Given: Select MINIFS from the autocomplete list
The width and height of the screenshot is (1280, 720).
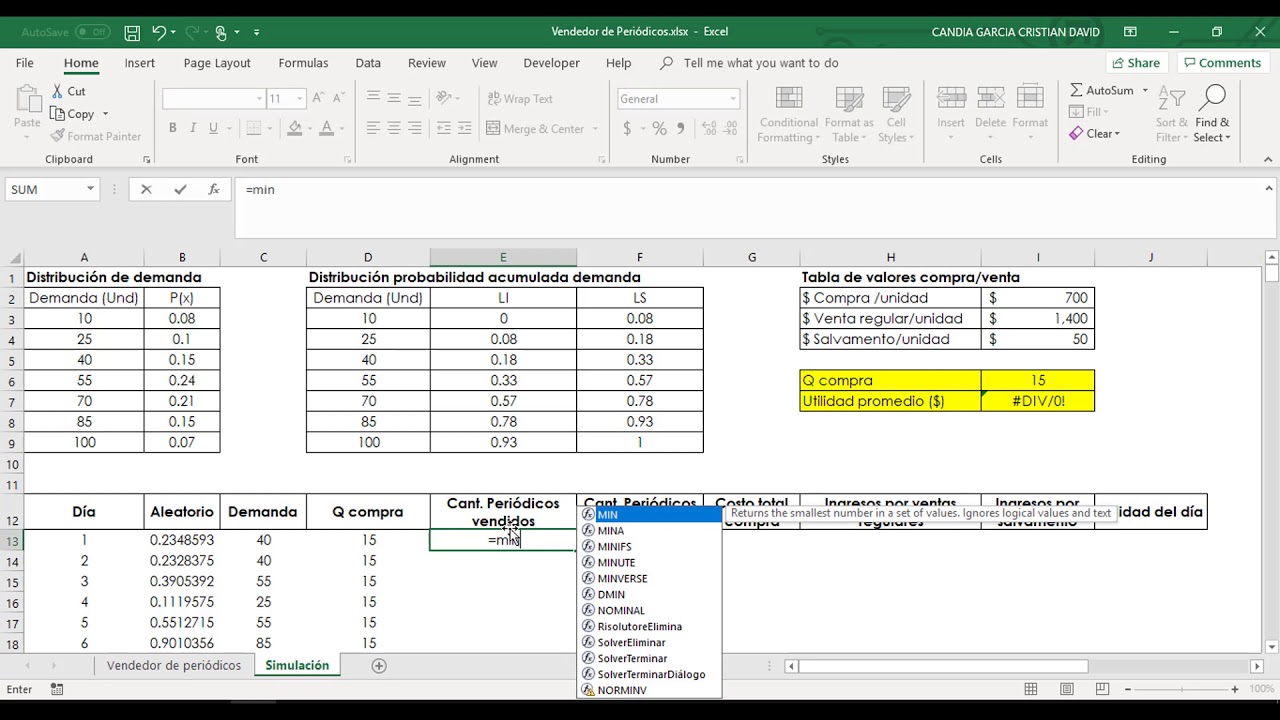Looking at the screenshot, I should 614,547.
